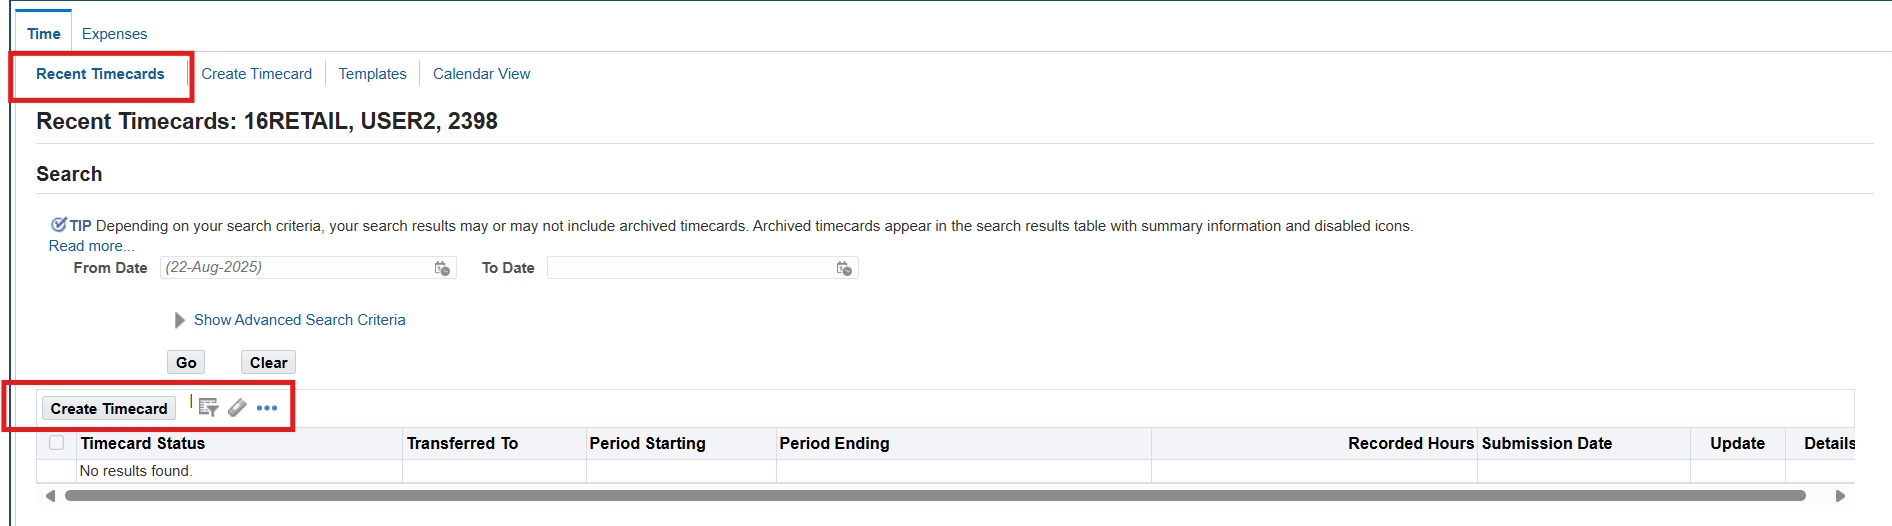Click into the From Date field
Viewport: 1892px width, 526px height.
click(295, 268)
